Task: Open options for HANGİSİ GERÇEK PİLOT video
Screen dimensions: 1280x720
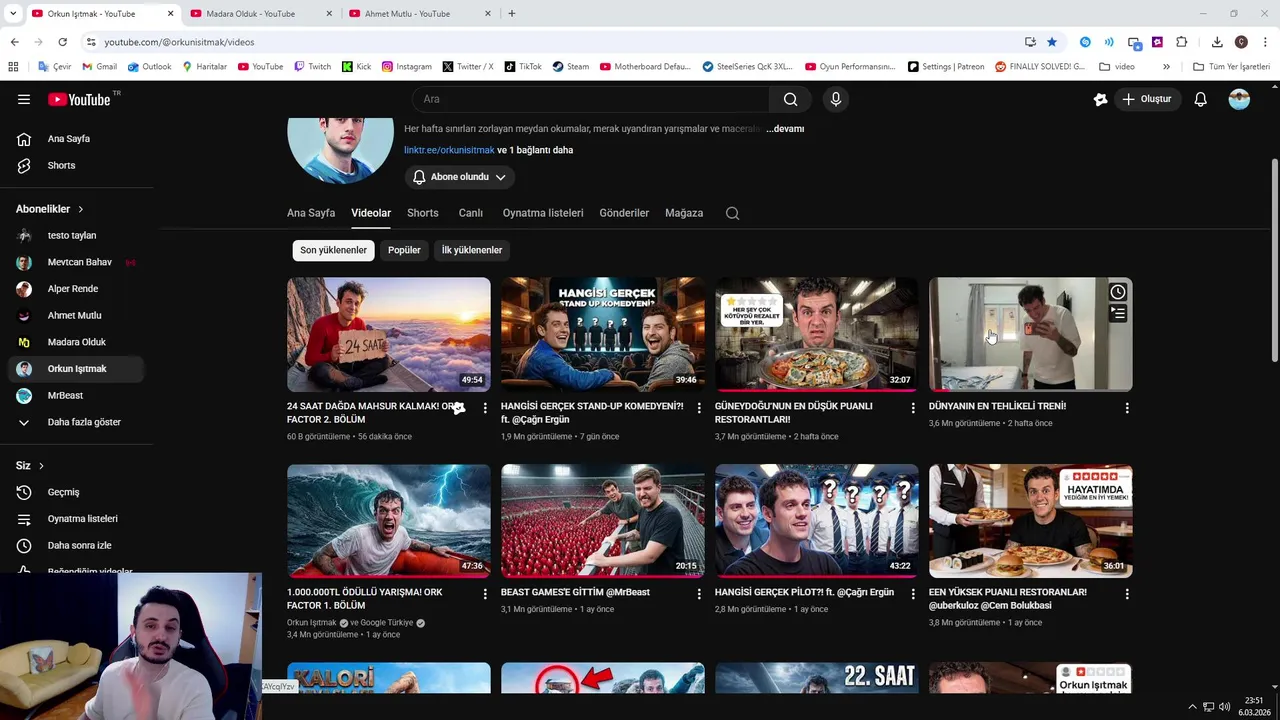Action: [x=913, y=594]
